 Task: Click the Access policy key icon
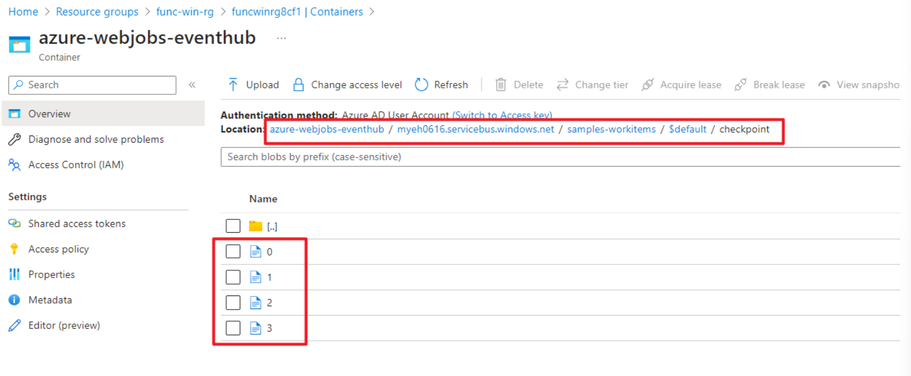click(15, 249)
